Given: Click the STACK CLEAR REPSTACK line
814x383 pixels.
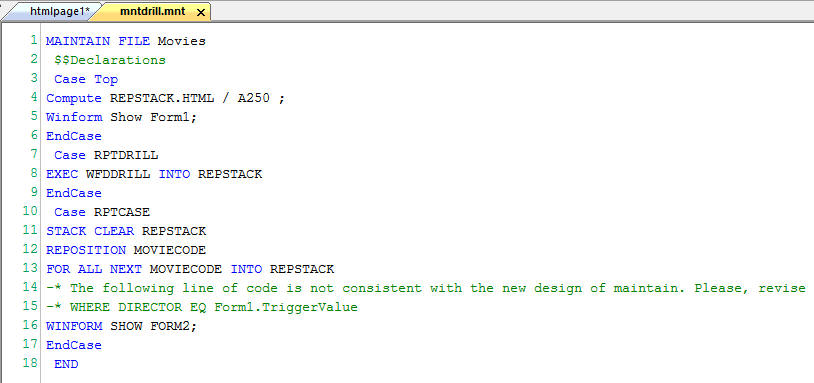Looking at the screenshot, I should coord(126,231).
